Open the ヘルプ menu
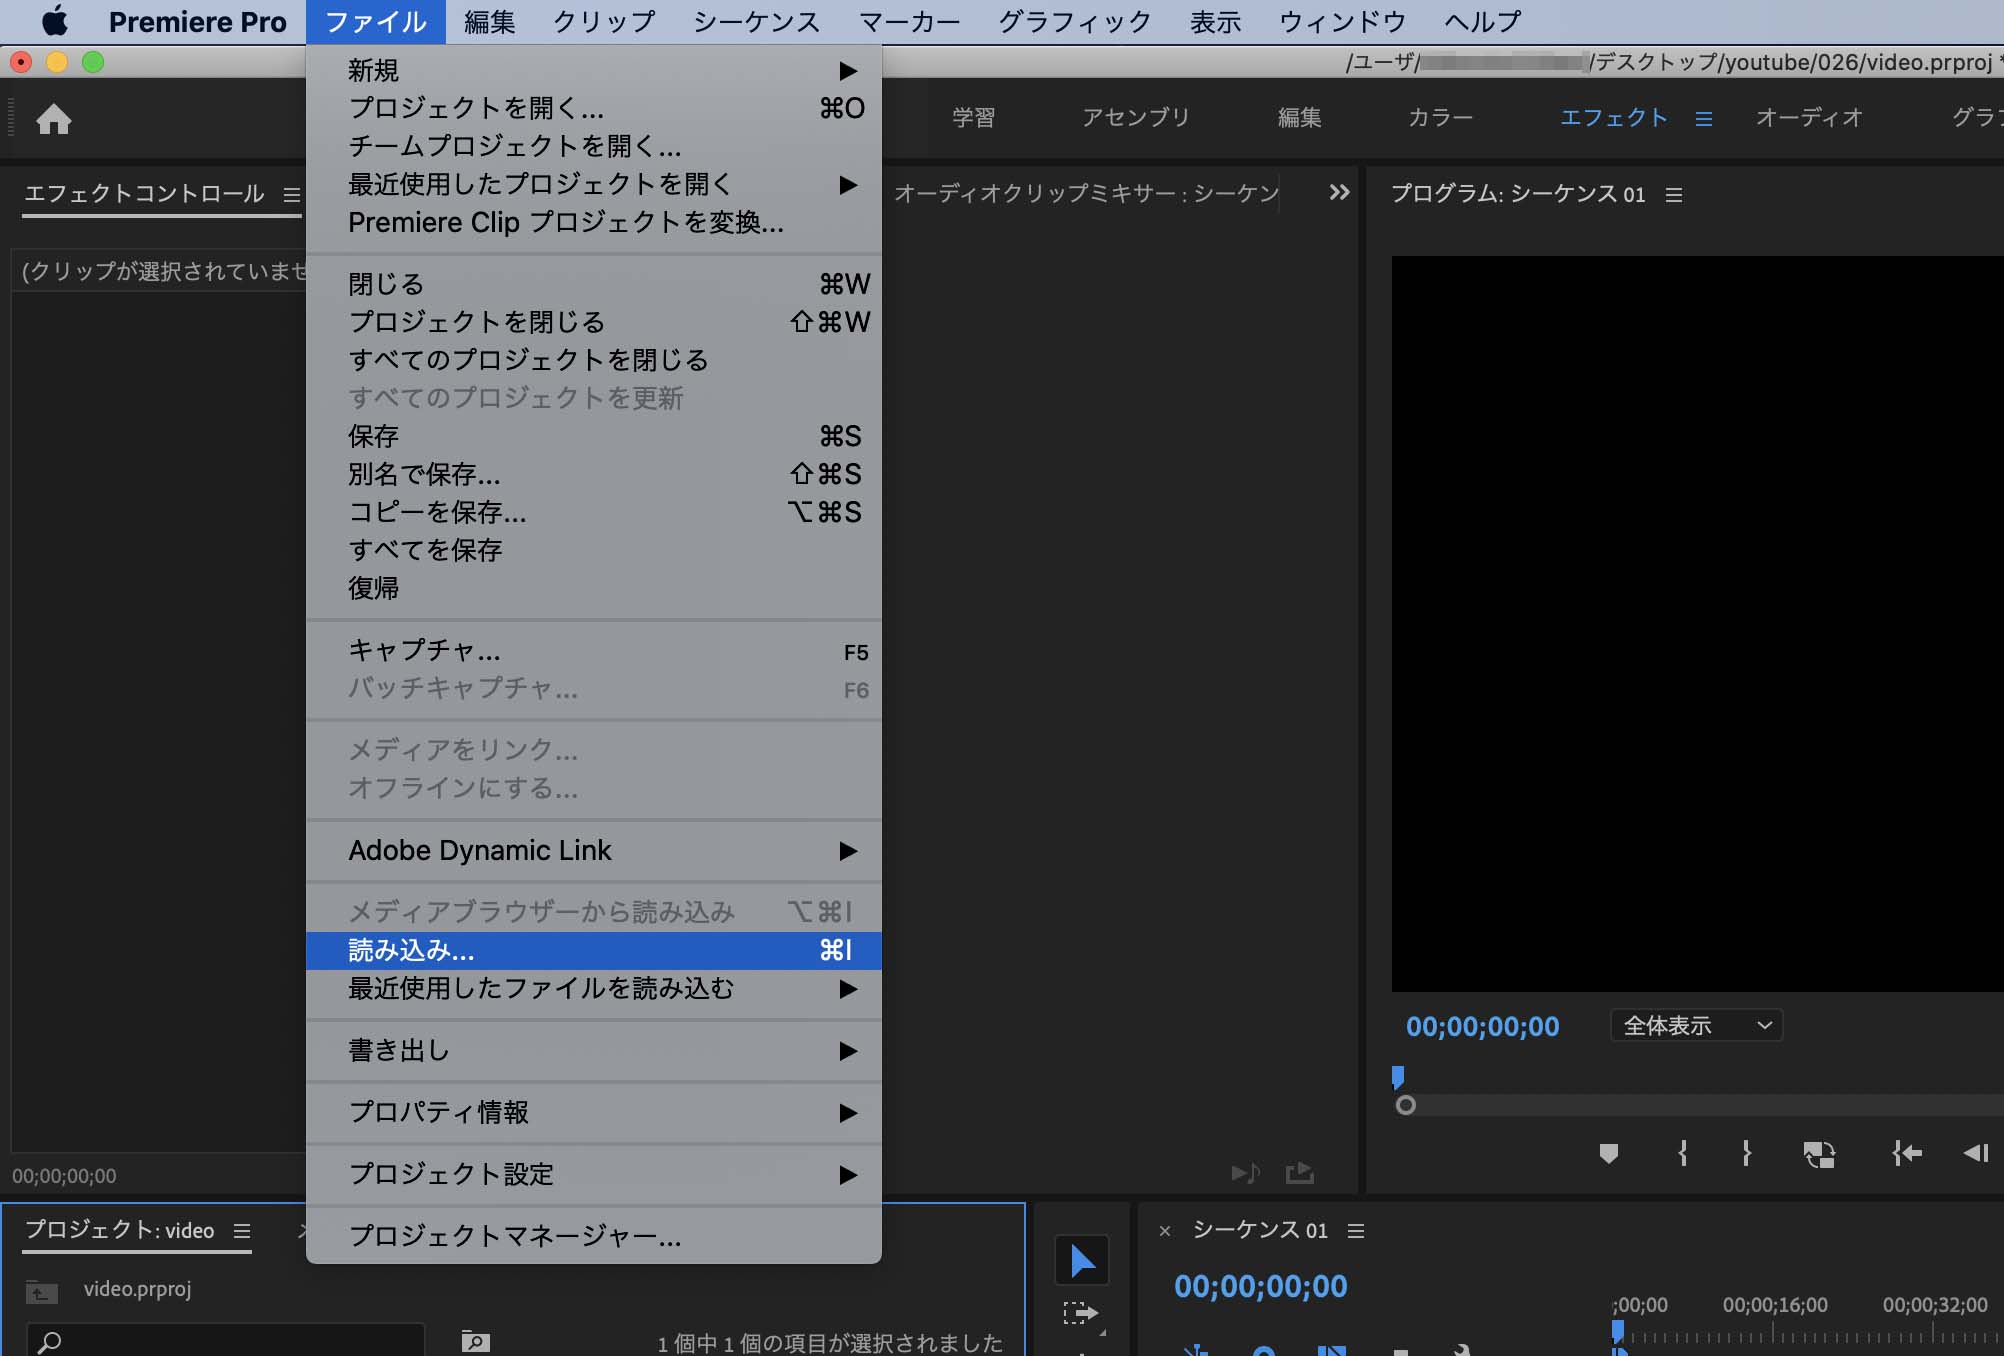Image resolution: width=2004 pixels, height=1356 pixels. pyautogui.click(x=1483, y=21)
